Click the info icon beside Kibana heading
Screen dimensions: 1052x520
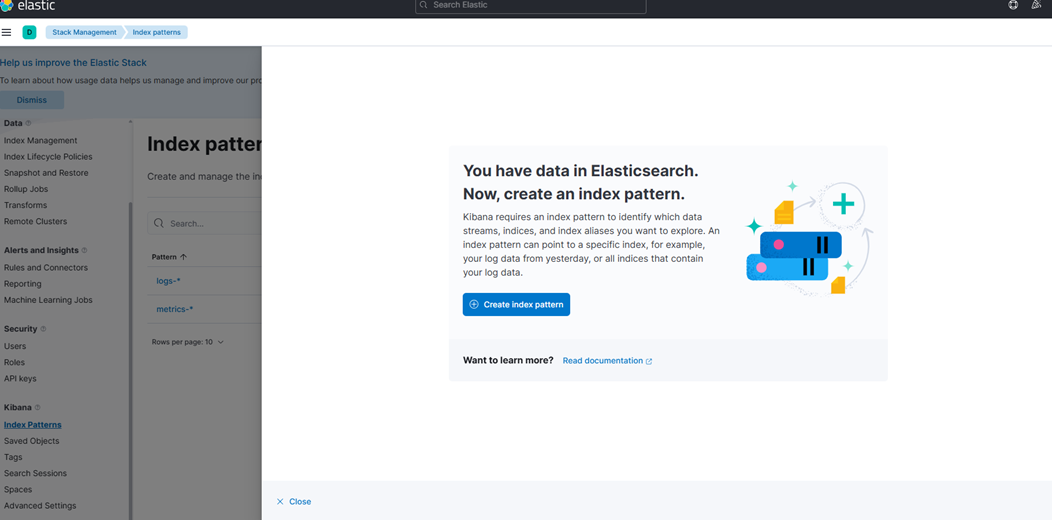pyautogui.click(x=38, y=408)
